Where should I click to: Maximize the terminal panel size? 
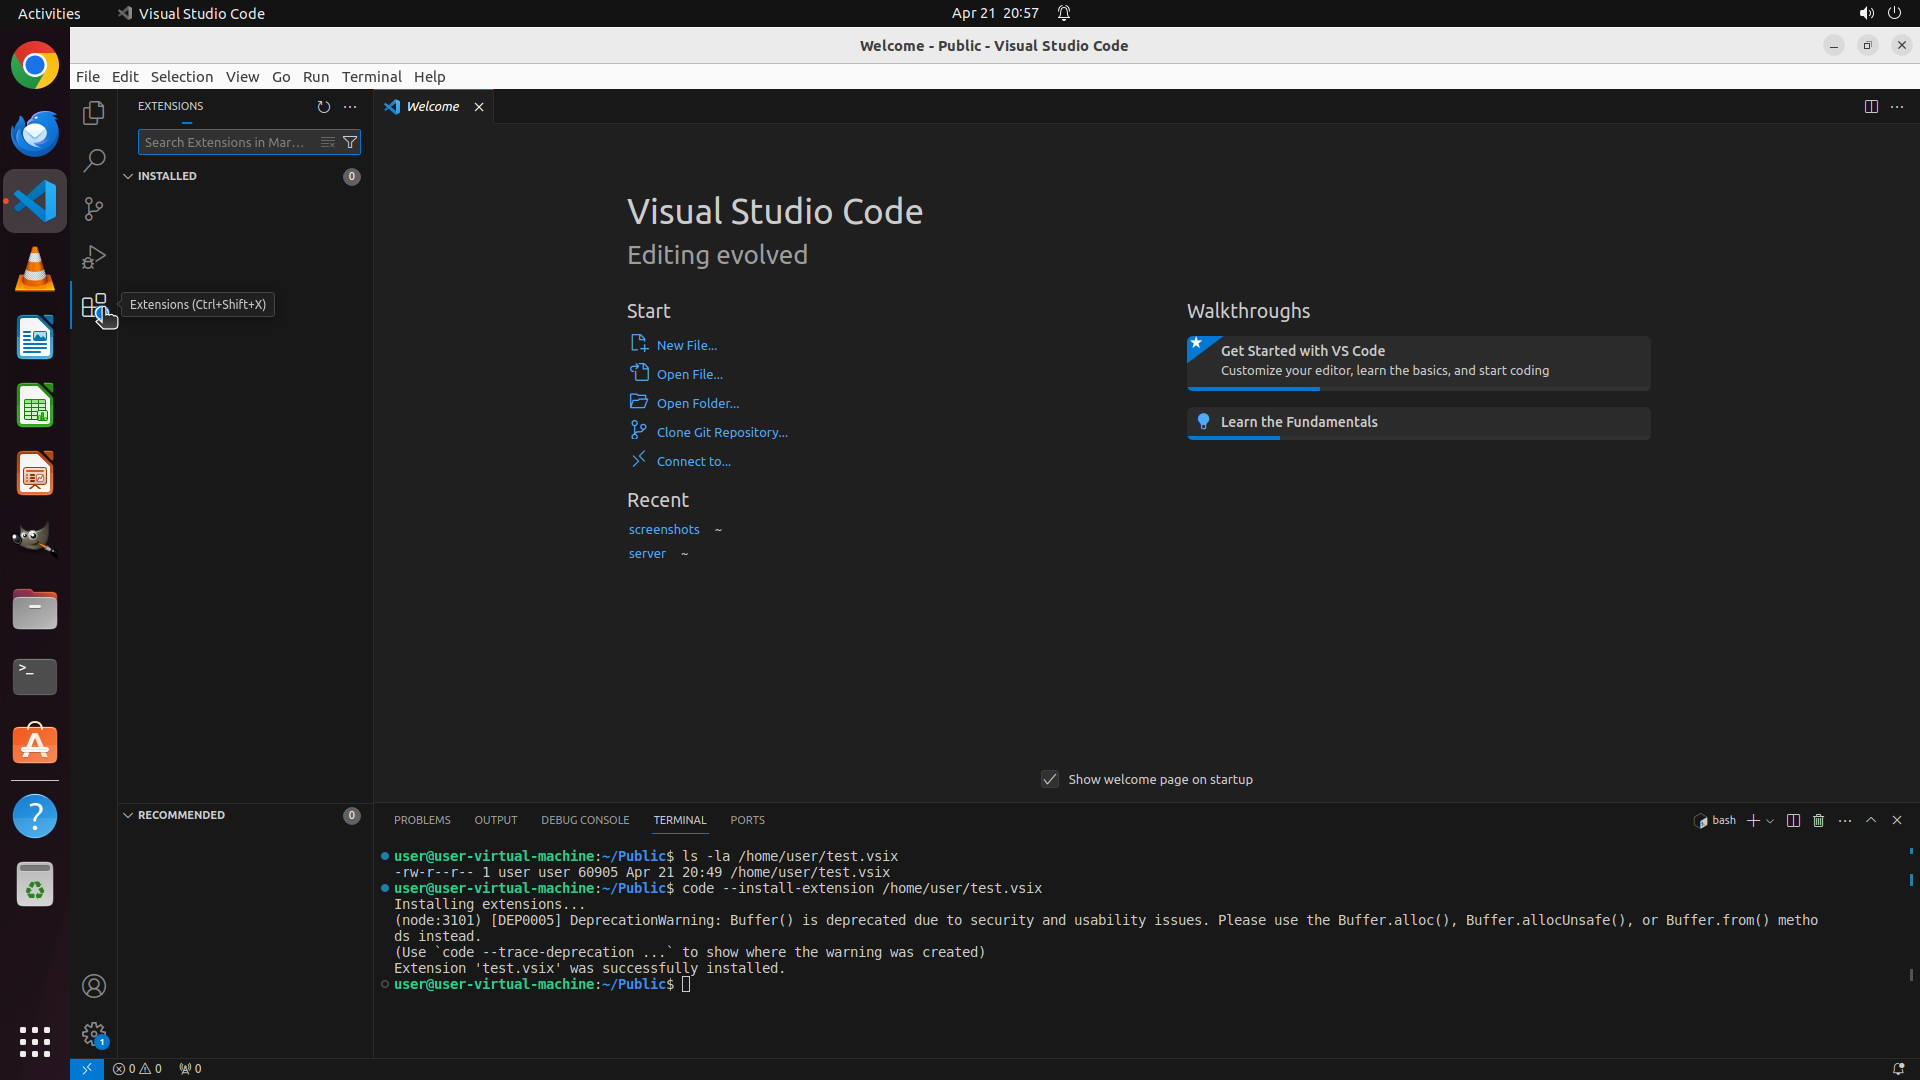[x=1871, y=820]
